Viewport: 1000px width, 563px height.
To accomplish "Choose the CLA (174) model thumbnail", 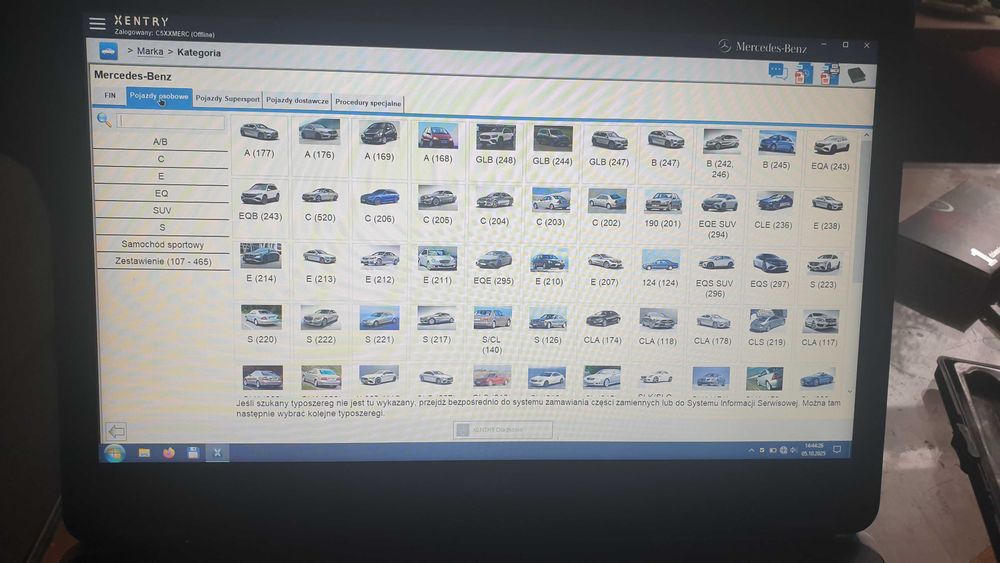I will tap(603, 319).
